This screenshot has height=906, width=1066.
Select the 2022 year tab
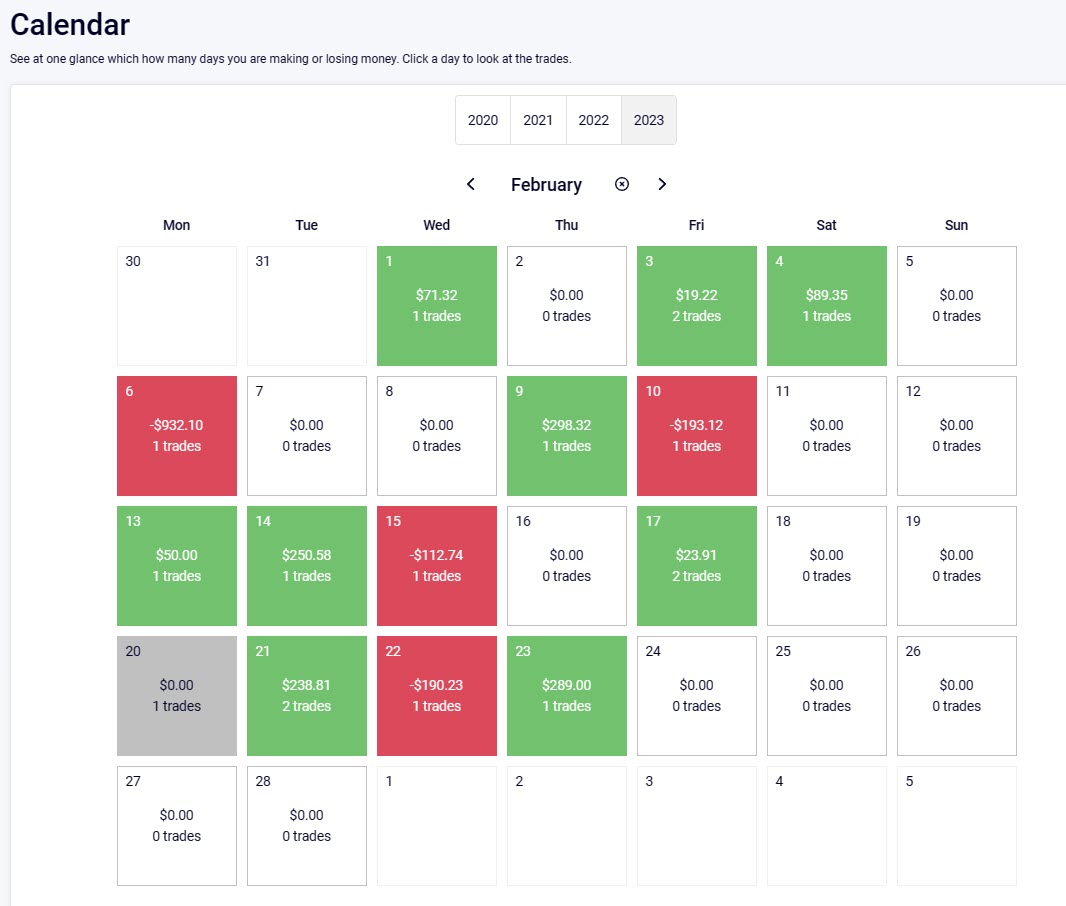[593, 119]
